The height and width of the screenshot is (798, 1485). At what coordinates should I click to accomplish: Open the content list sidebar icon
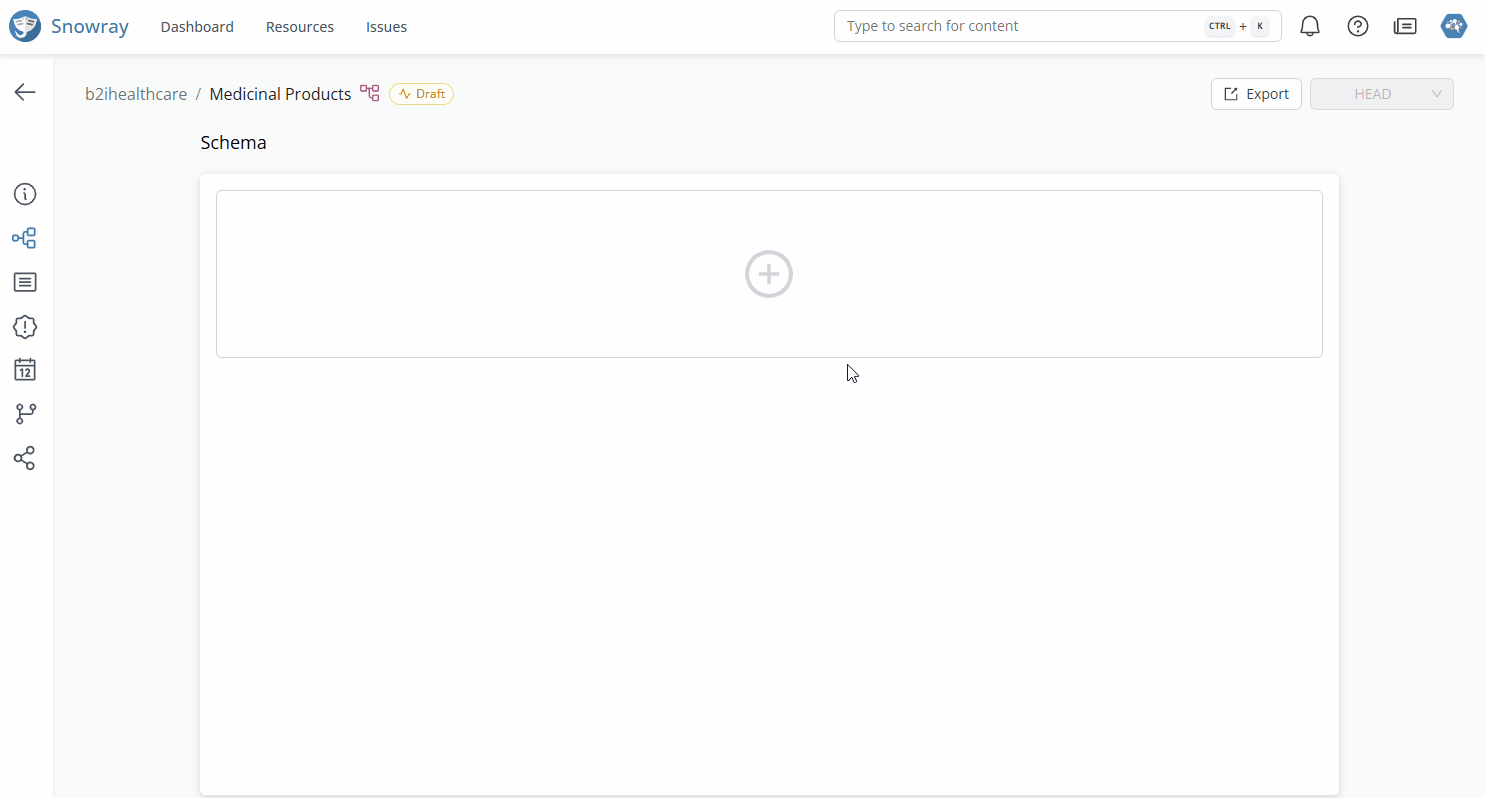[x=25, y=282]
